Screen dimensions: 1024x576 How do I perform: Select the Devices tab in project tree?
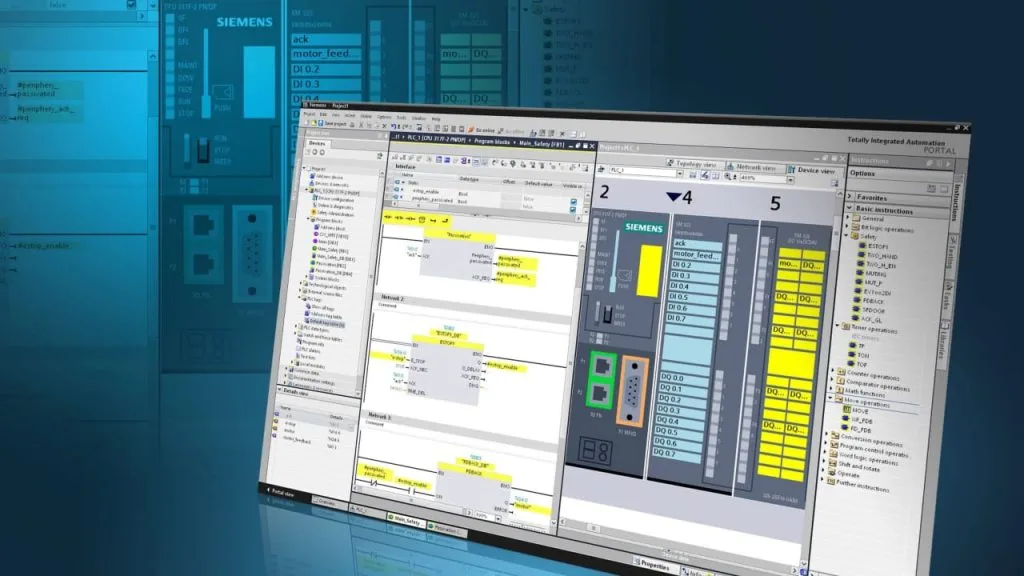pyautogui.click(x=317, y=143)
